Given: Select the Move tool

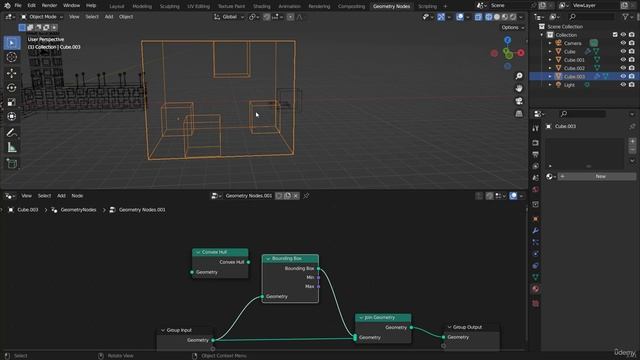Looking at the screenshot, I should pyautogui.click(x=12, y=73).
